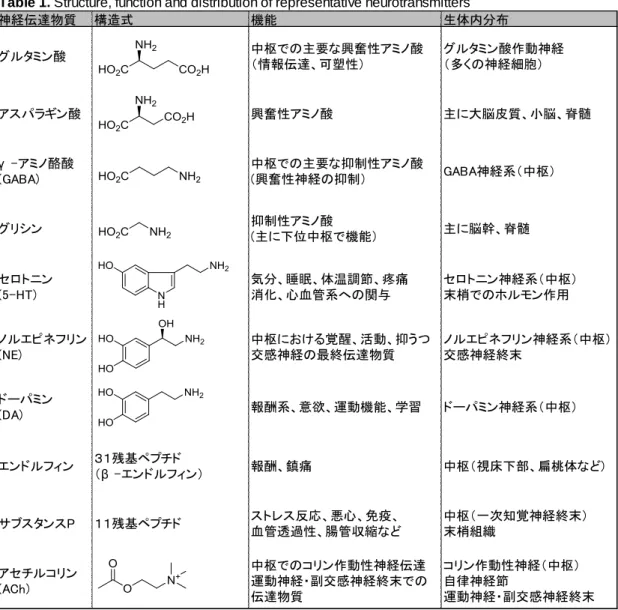Click the Table 1 caption text
Viewport: 618px width, 610px height.
coord(235,4)
